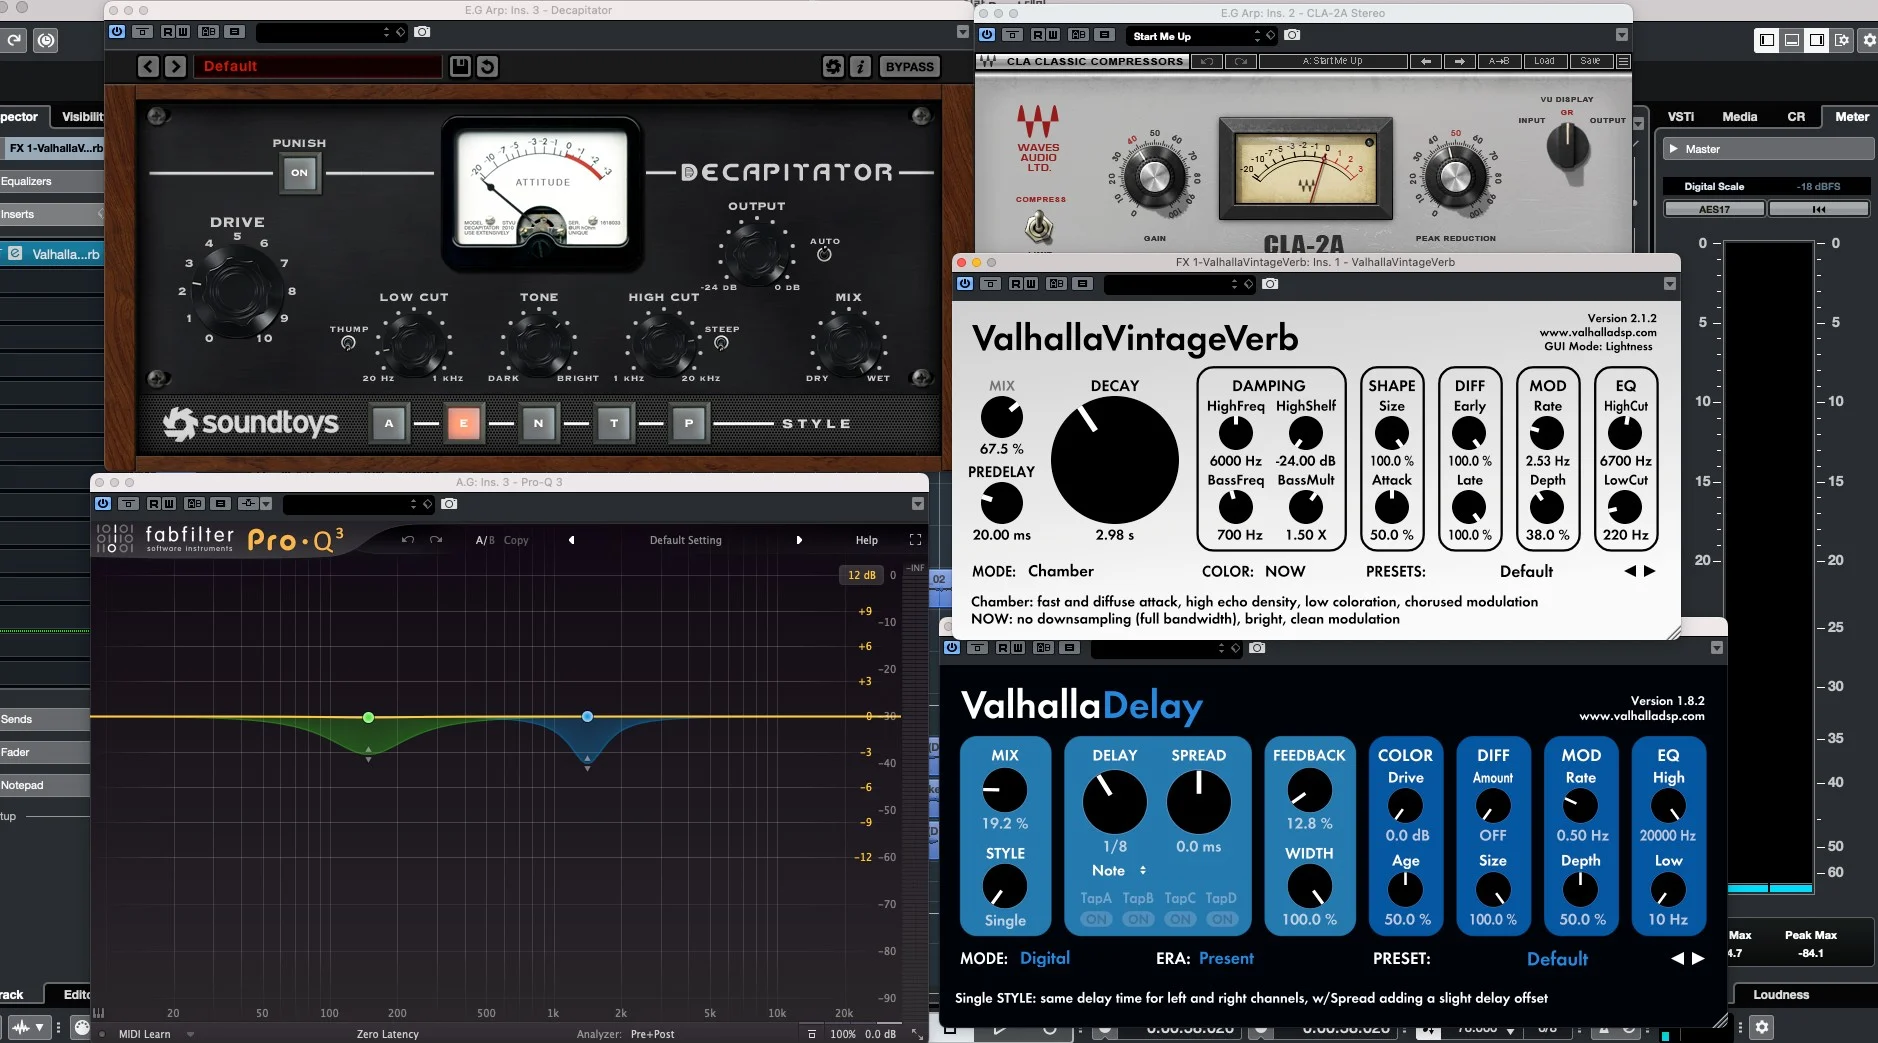Revert Decapitator preset with circular arrow icon
Viewport: 1878px width, 1043px height.
tap(487, 66)
